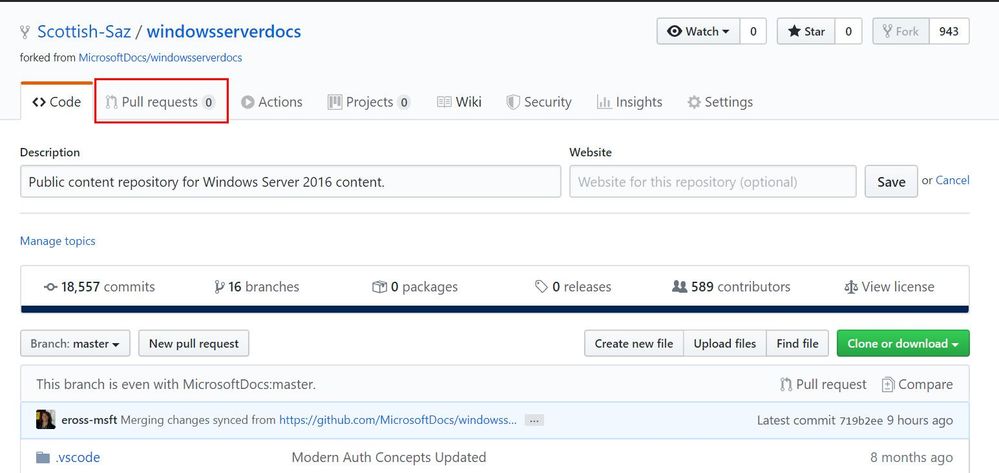View the 16 branches
999x473 pixels.
(x=257, y=287)
